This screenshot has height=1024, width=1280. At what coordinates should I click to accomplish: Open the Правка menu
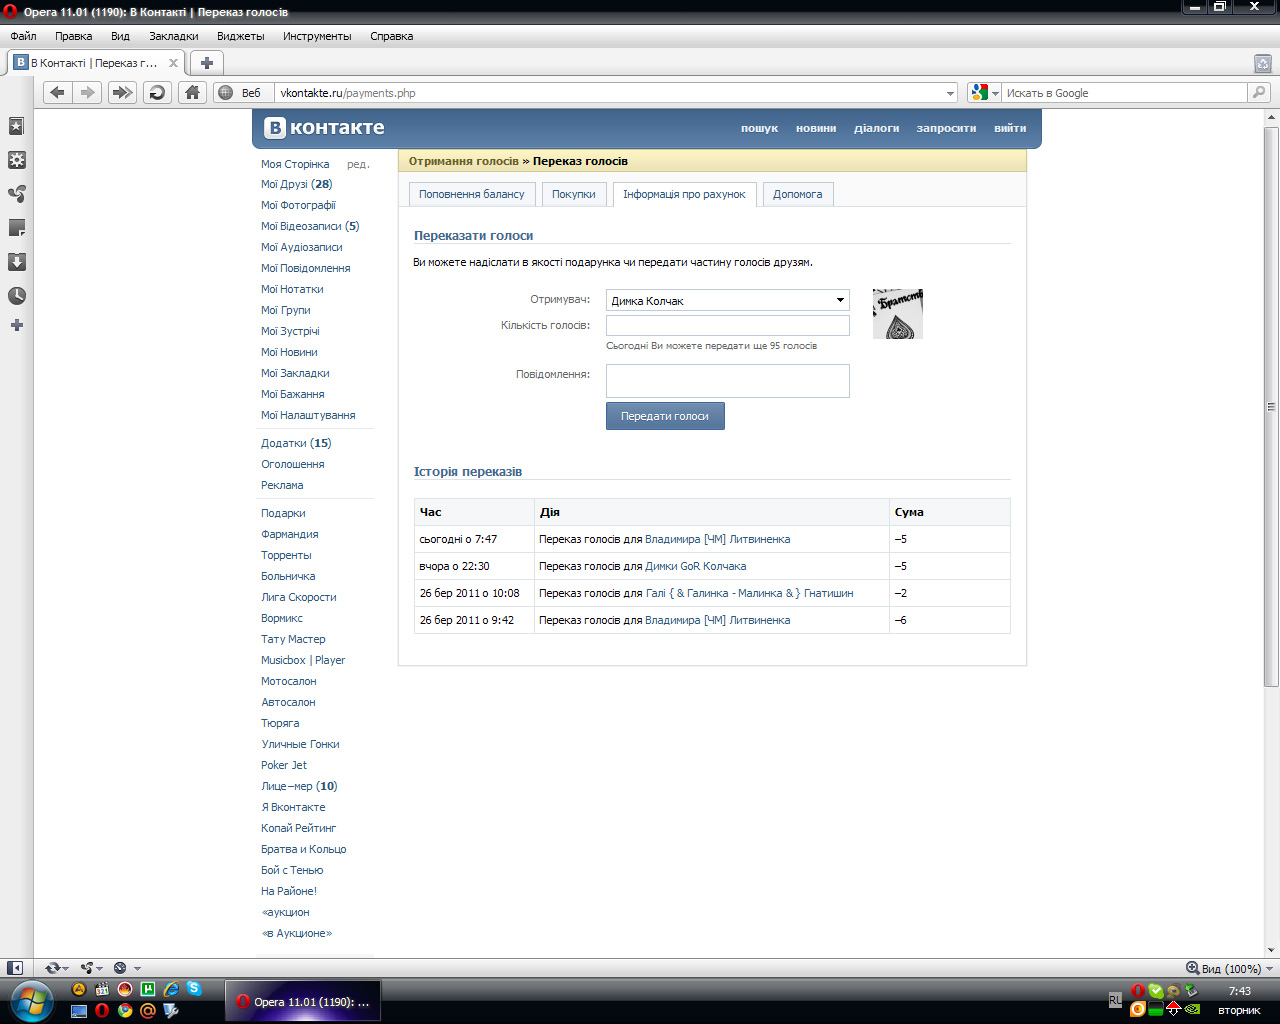point(74,36)
